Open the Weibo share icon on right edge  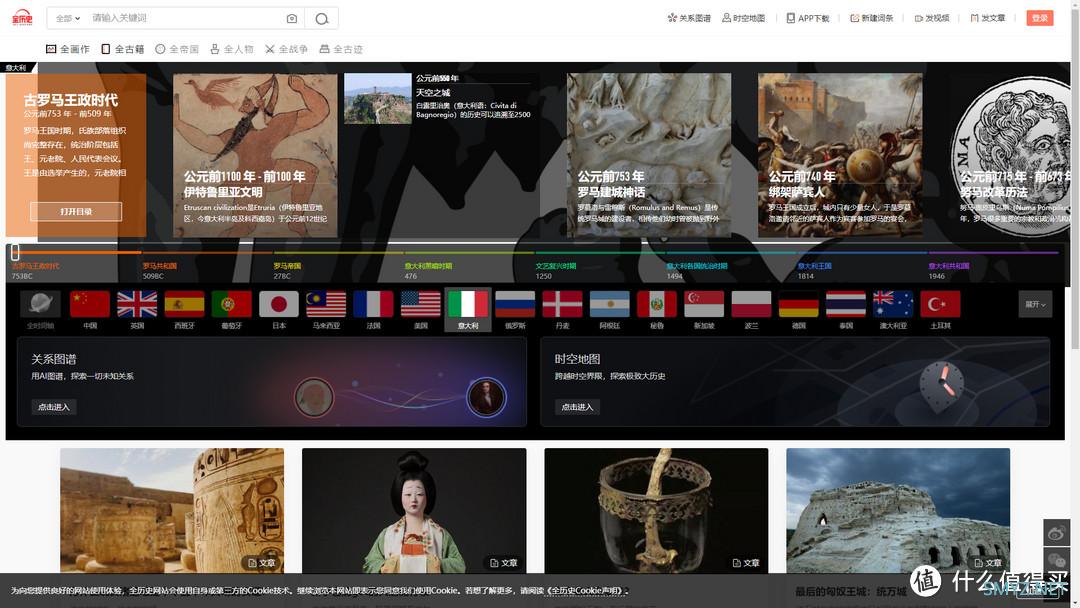pos(1057,533)
